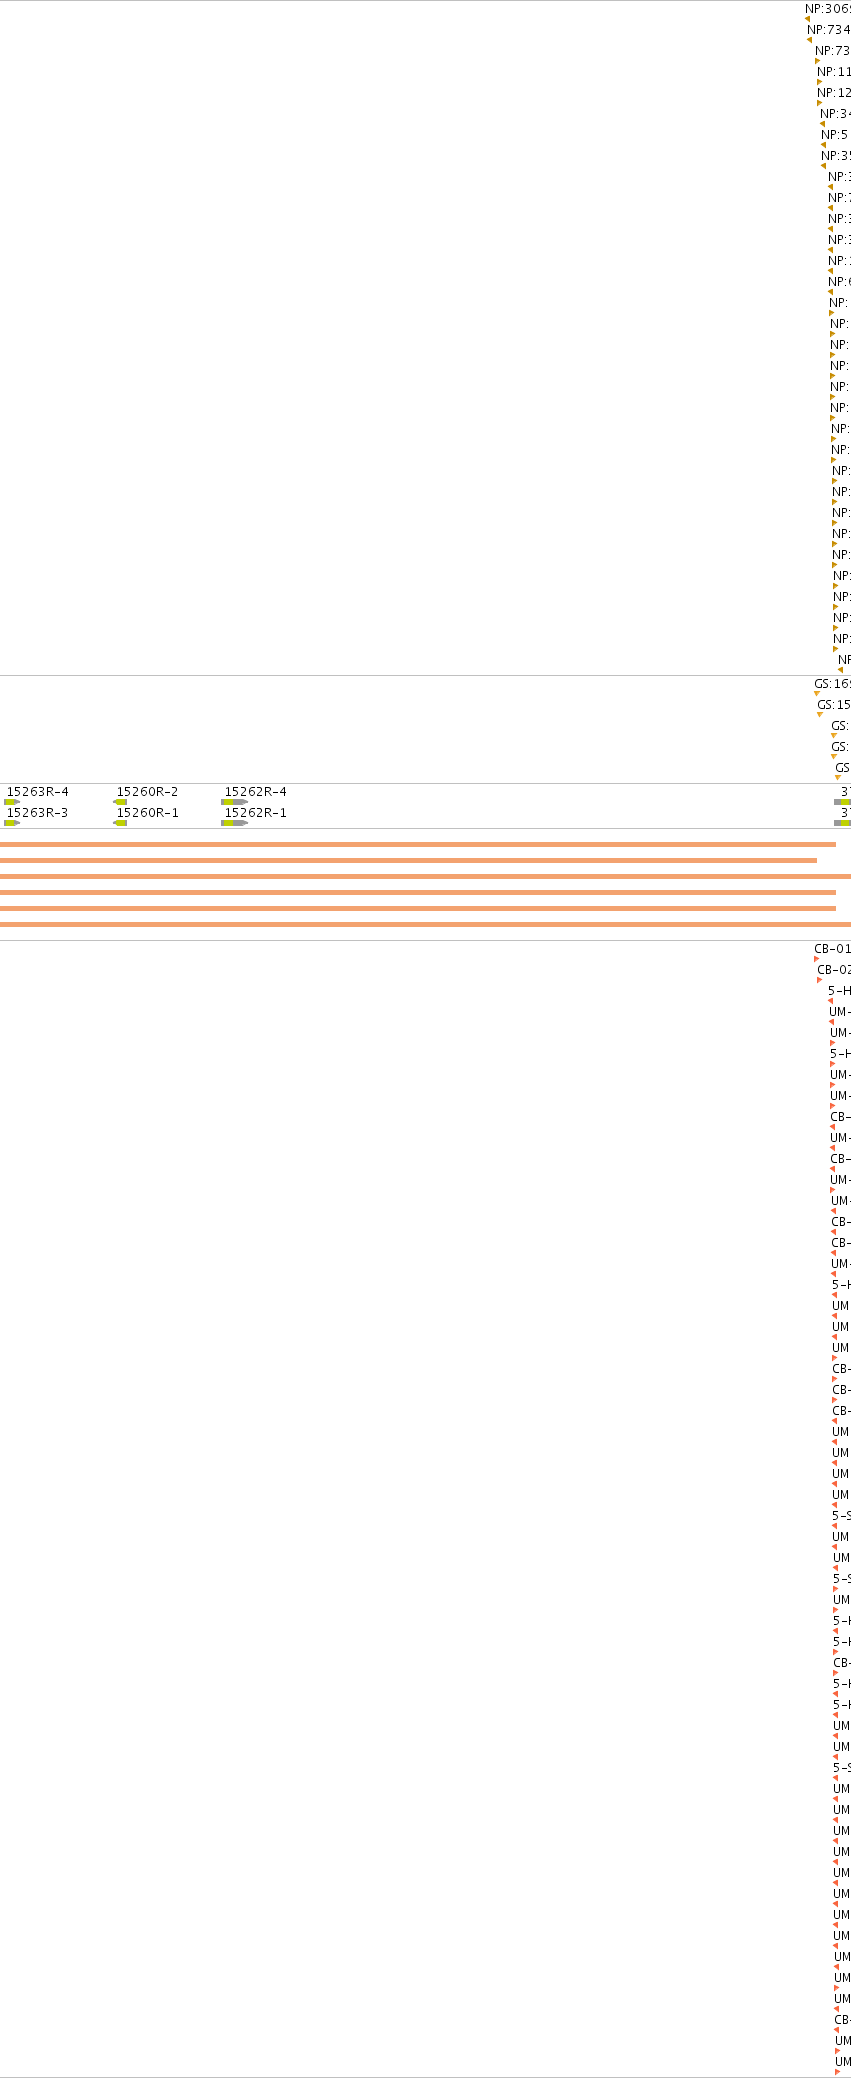
Task: Select the 15263R-4 feature arrow glyph
Action: click(12, 802)
